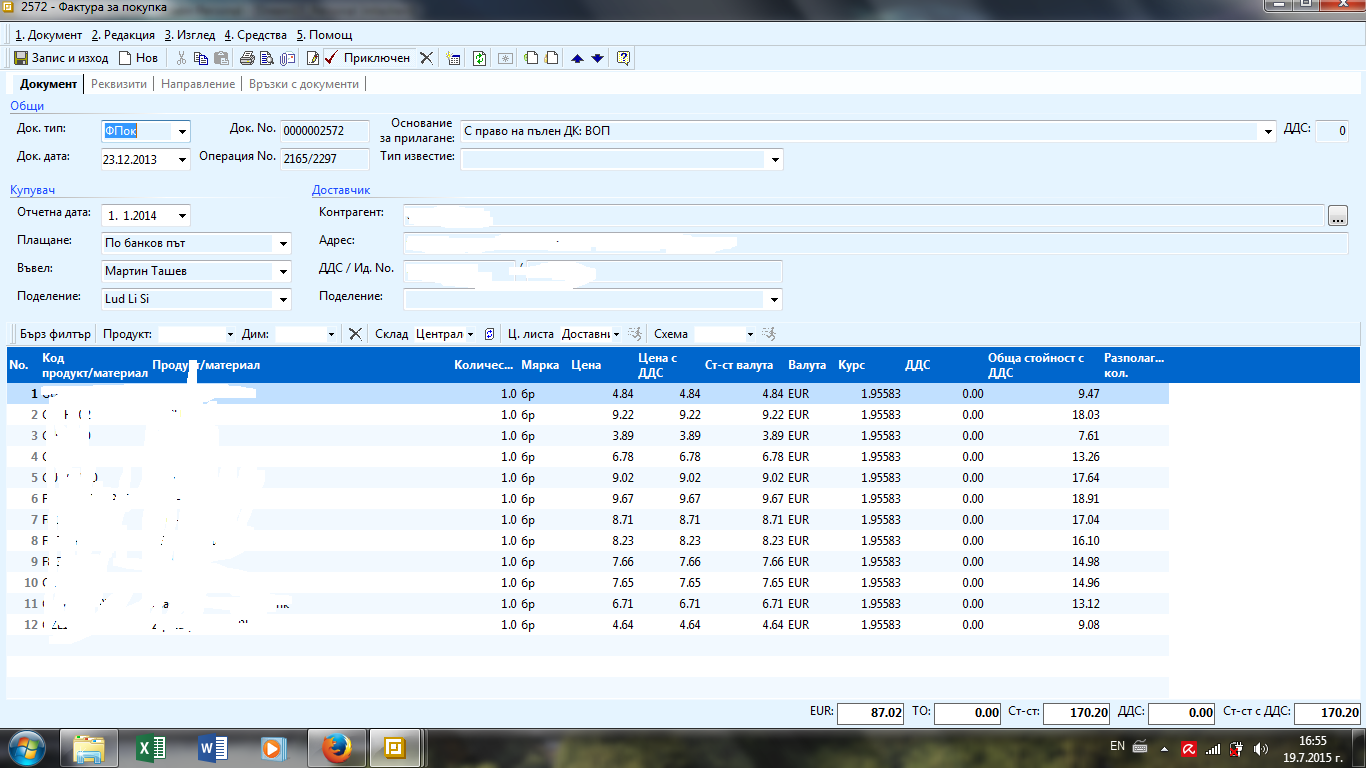1366x768 pixels.
Task: Expand the Плащане dropdown
Action: [x=283, y=243]
